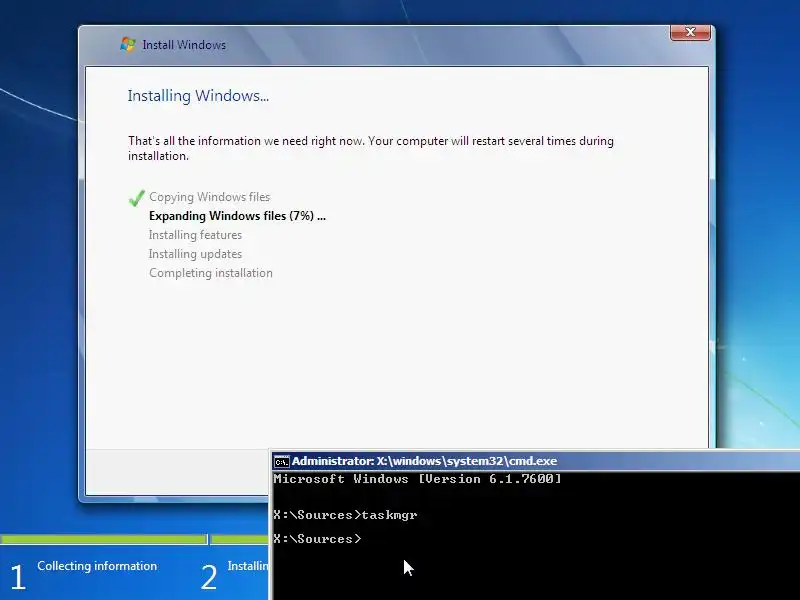The image size is (800, 600).
Task: Select the Installing updates step
Action: point(195,254)
